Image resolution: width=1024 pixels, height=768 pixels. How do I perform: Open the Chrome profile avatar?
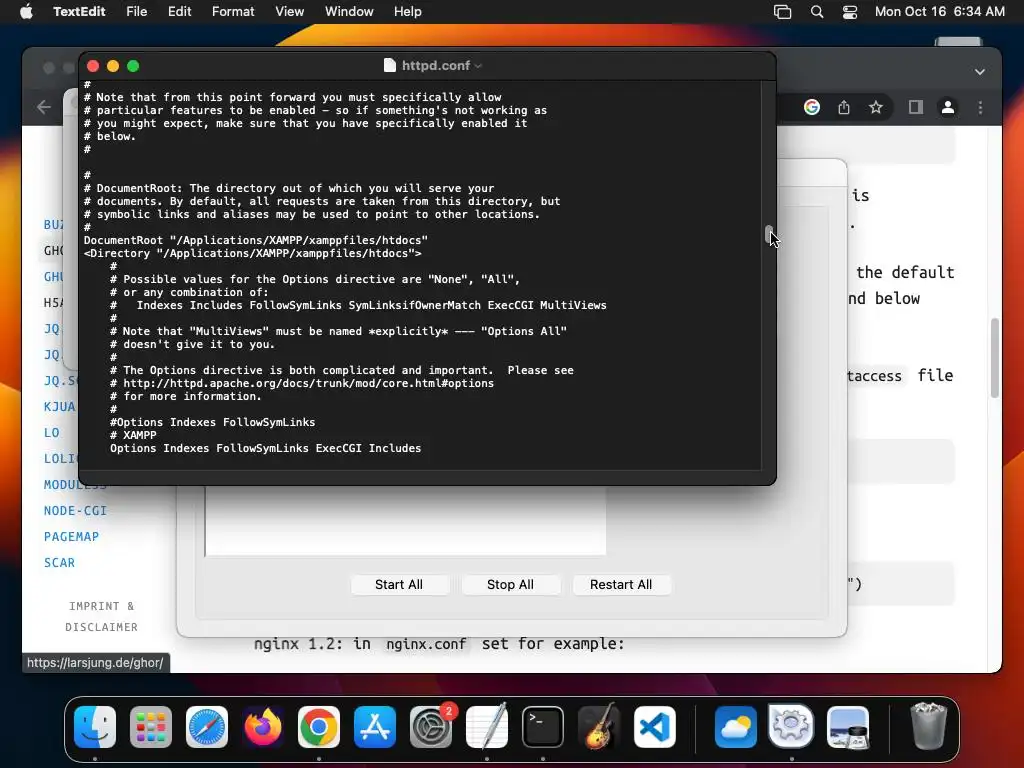coord(948,107)
